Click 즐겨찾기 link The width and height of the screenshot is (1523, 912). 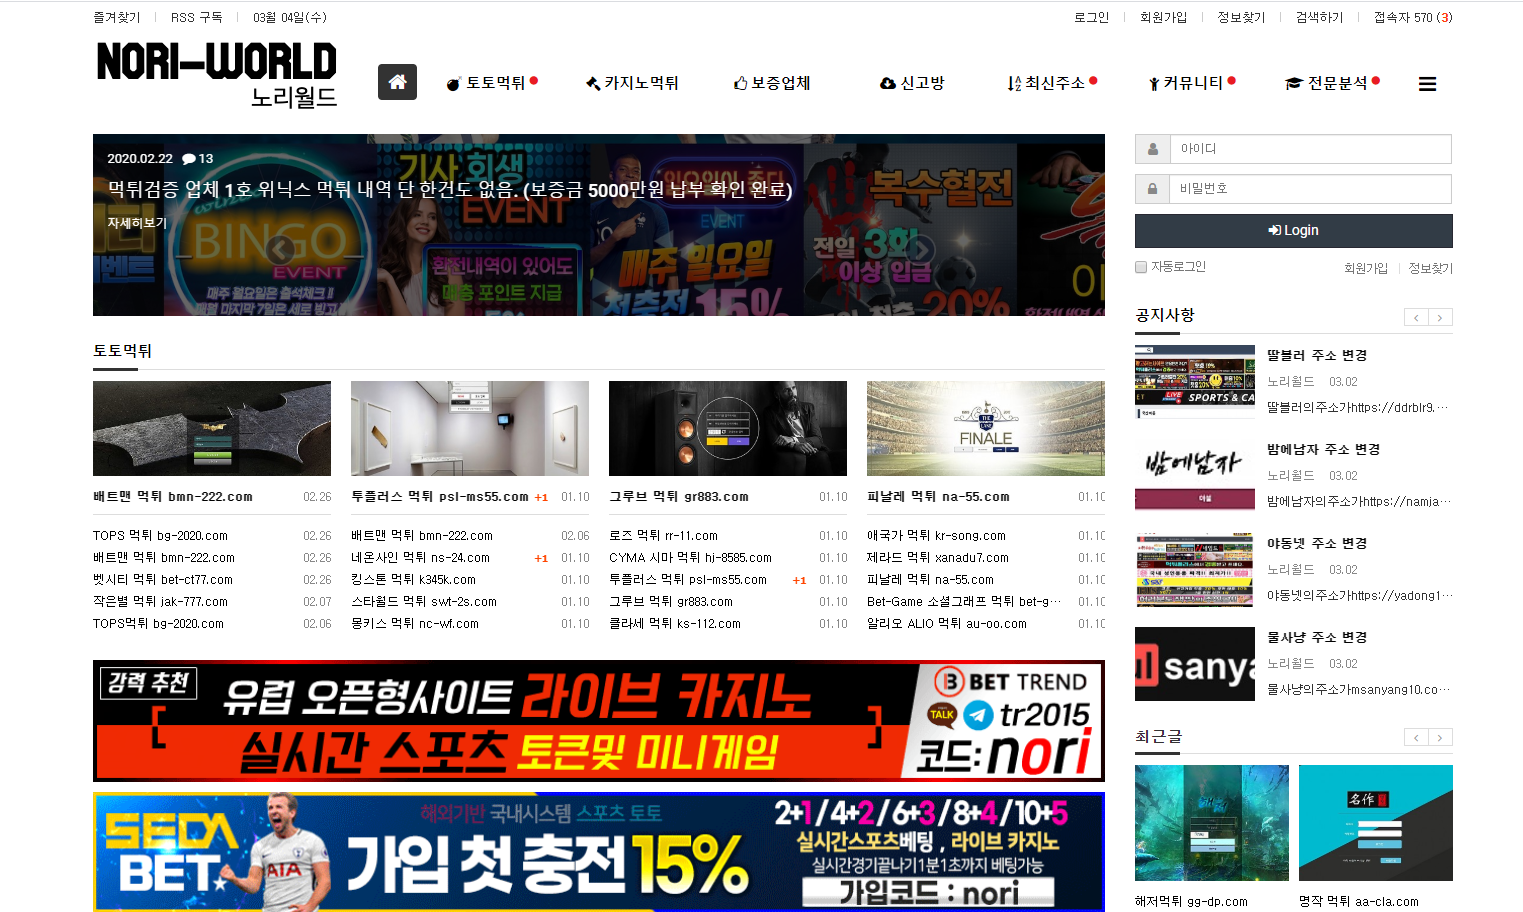click(x=117, y=18)
